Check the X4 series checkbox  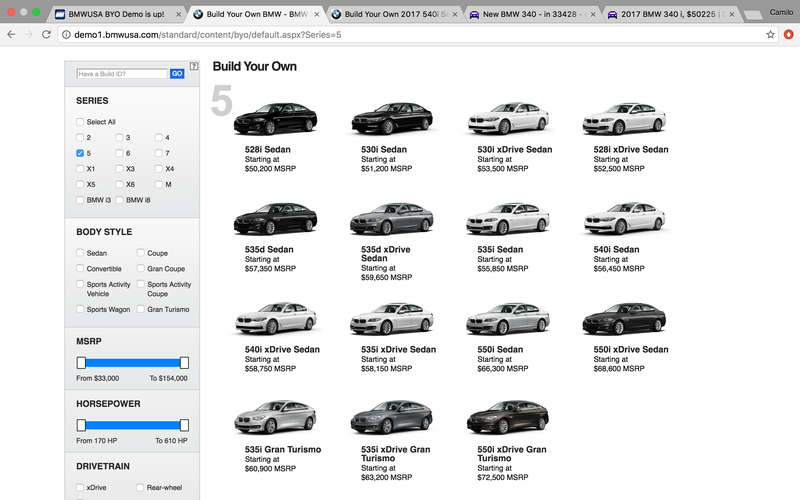(x=159, y=169)
